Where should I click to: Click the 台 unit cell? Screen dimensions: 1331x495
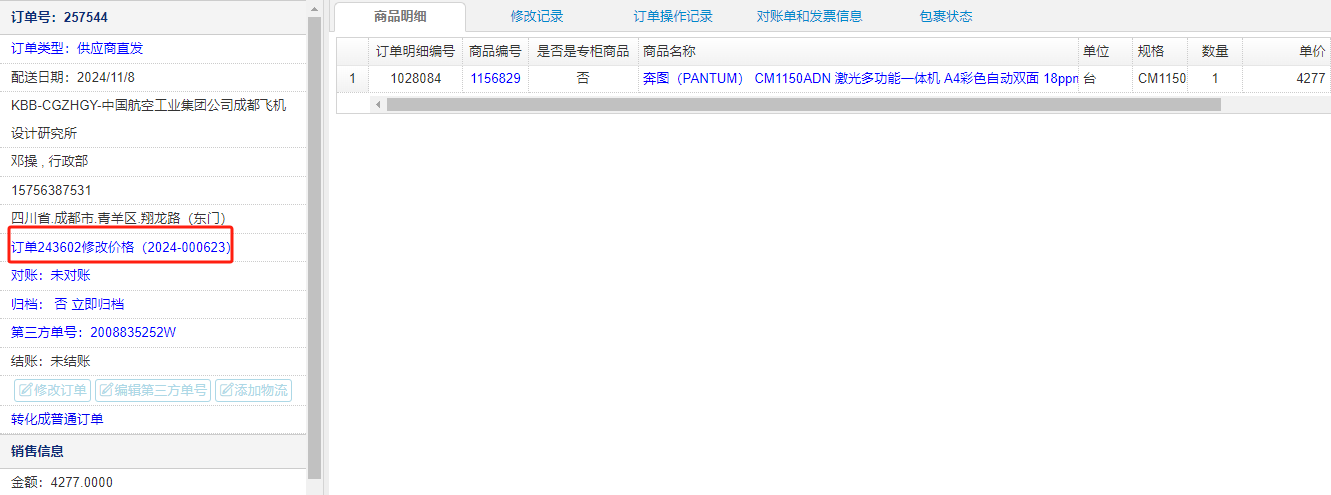[1104, 78]
